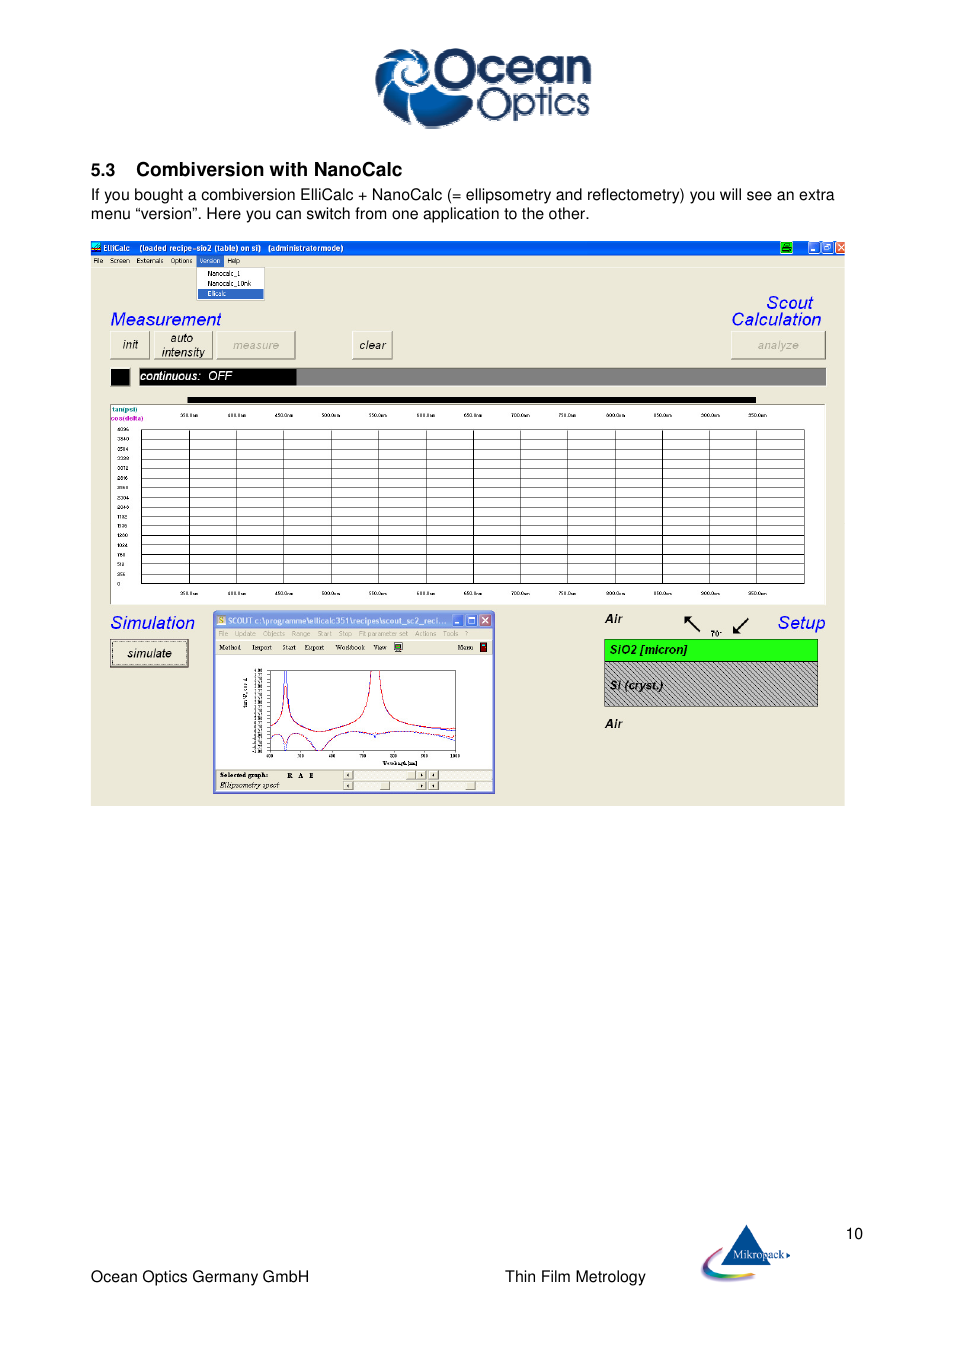
Task: Click Workbook in the SCOUT toolbar
Action: pos(350,647)
